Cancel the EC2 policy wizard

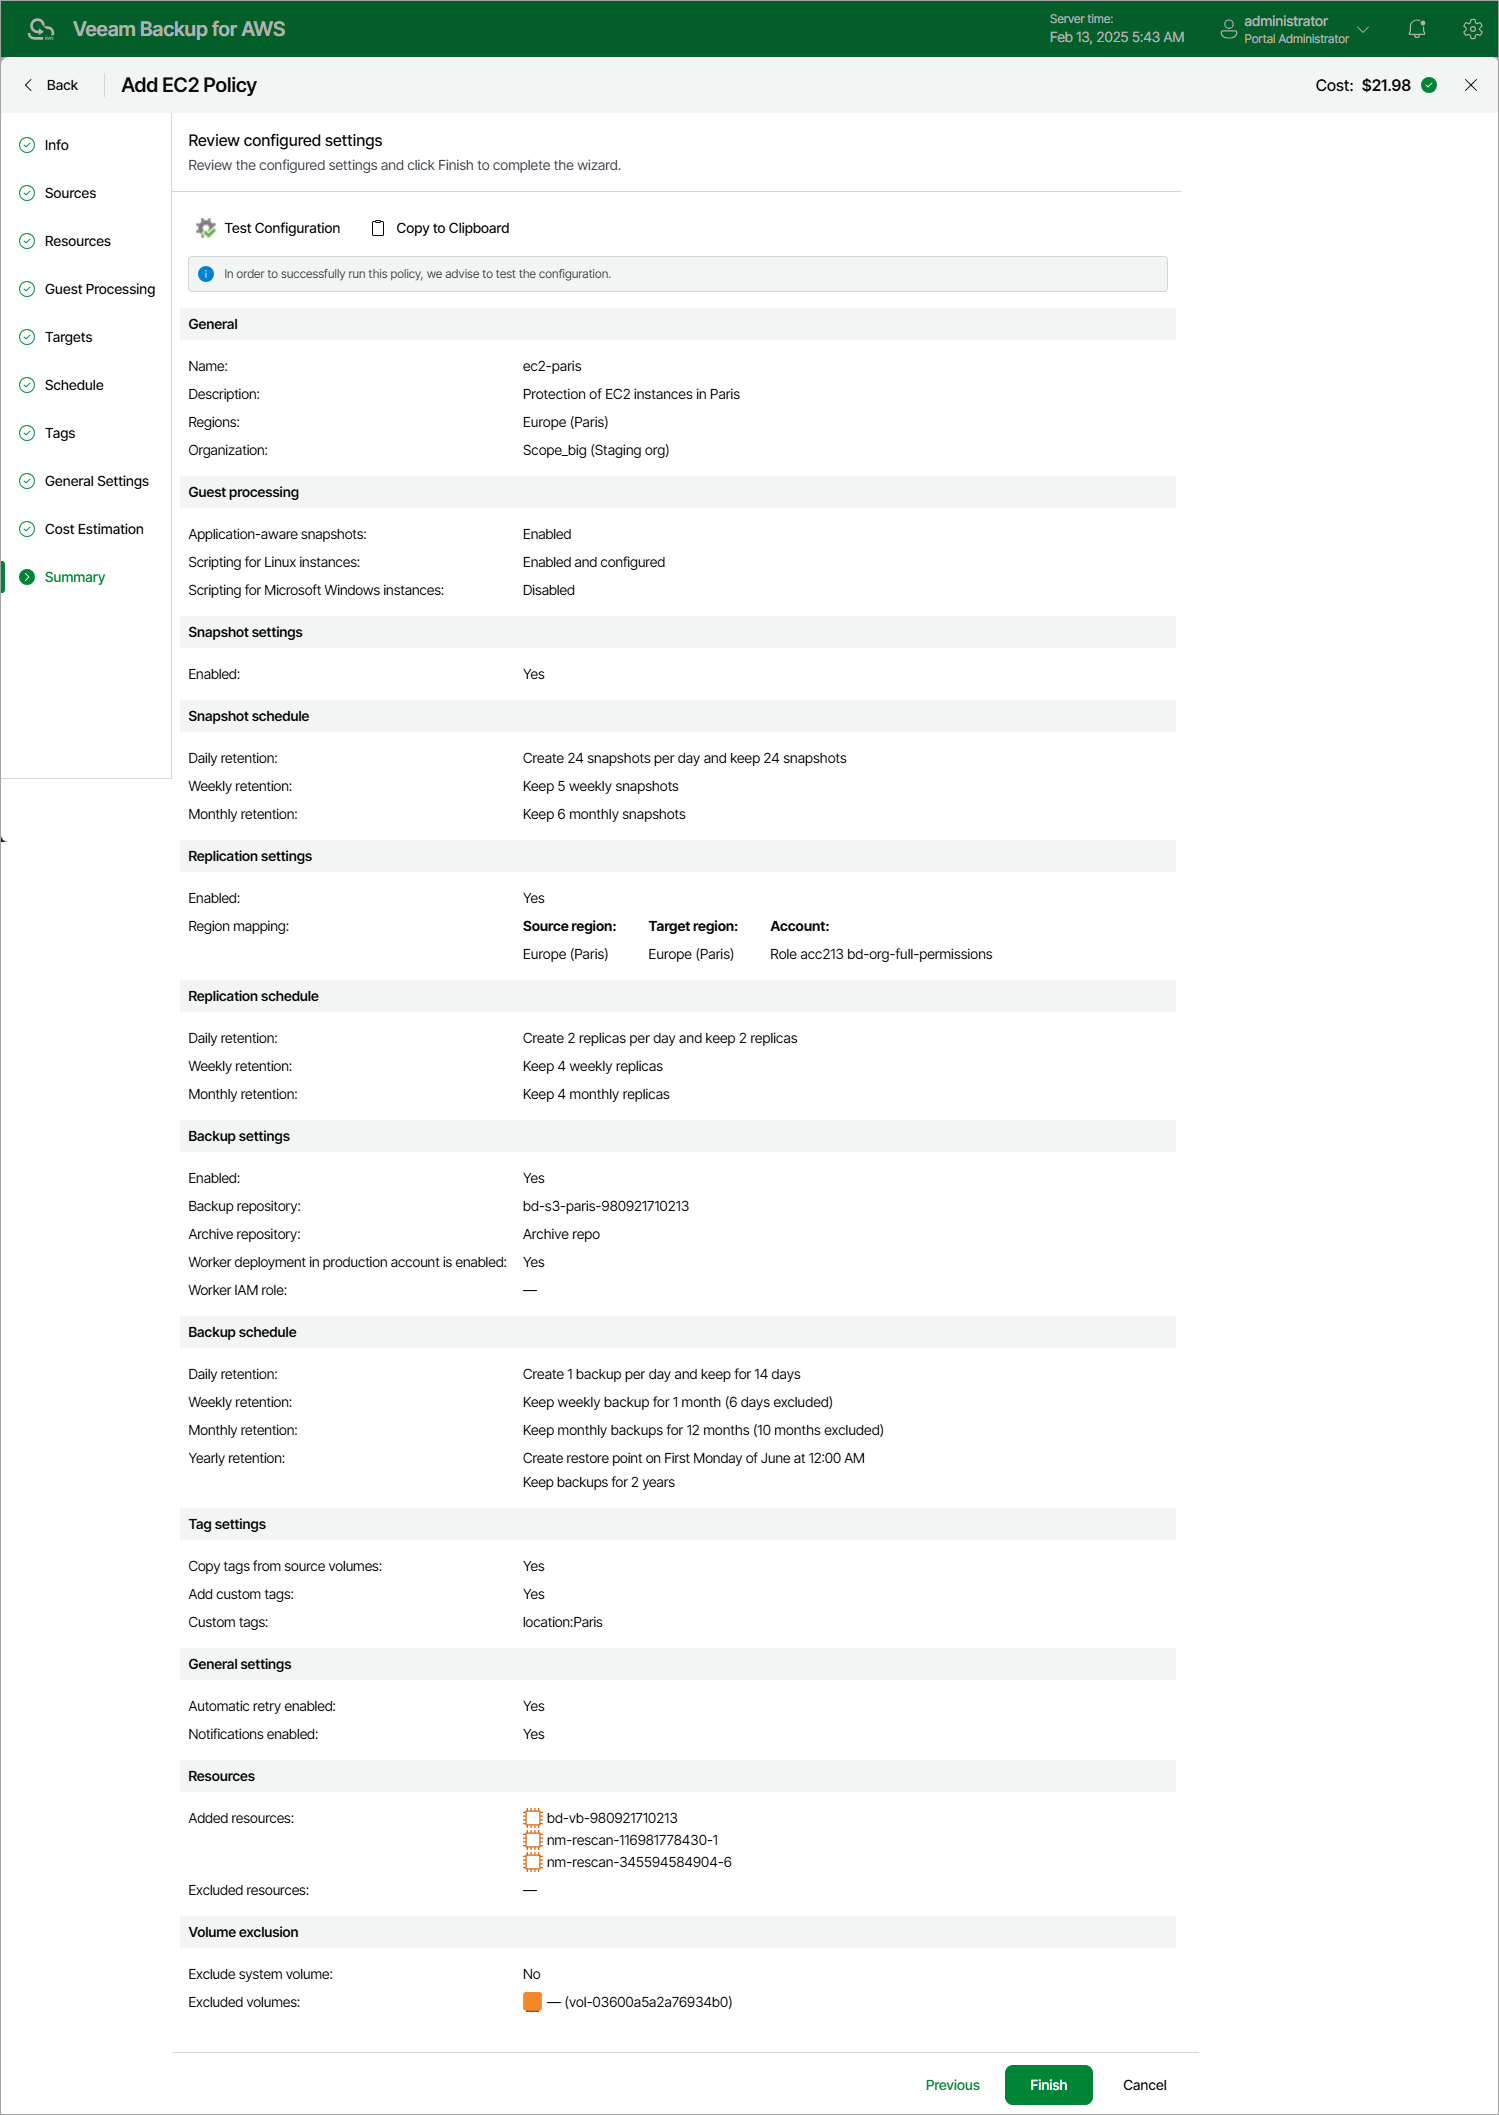pos(1144,2085)
